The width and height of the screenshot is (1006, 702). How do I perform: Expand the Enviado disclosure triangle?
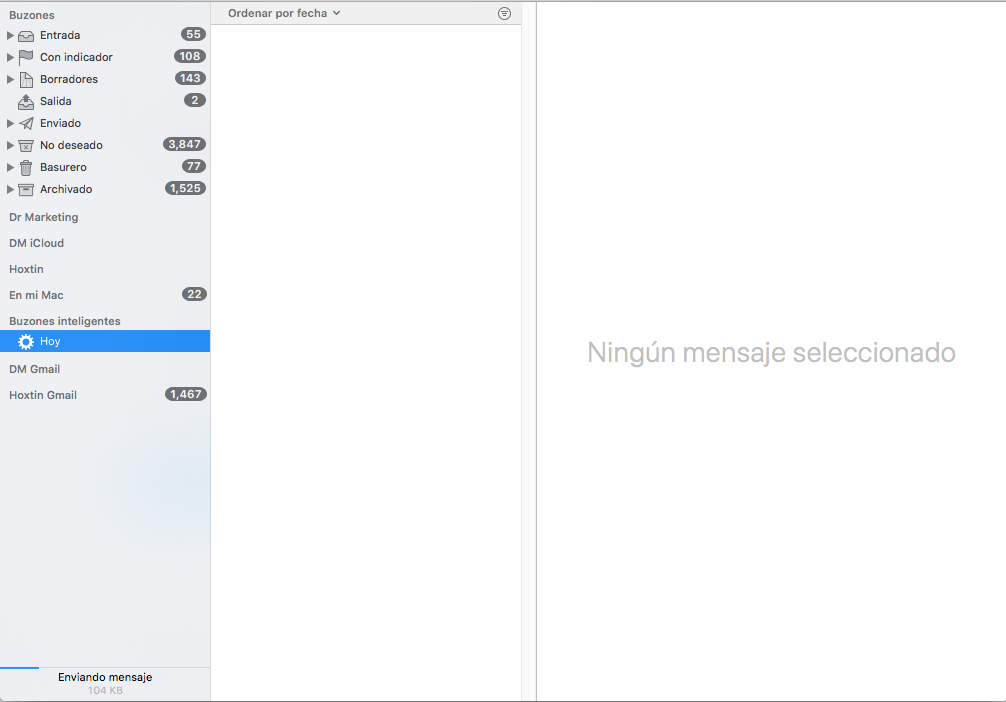pos(10,123)
